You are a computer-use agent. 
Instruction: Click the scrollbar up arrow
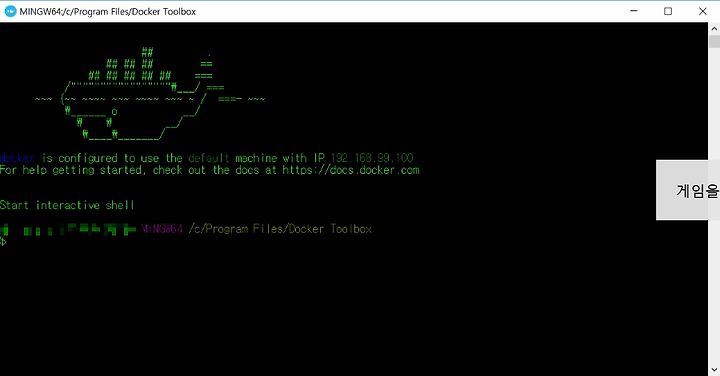click(714, 28)
